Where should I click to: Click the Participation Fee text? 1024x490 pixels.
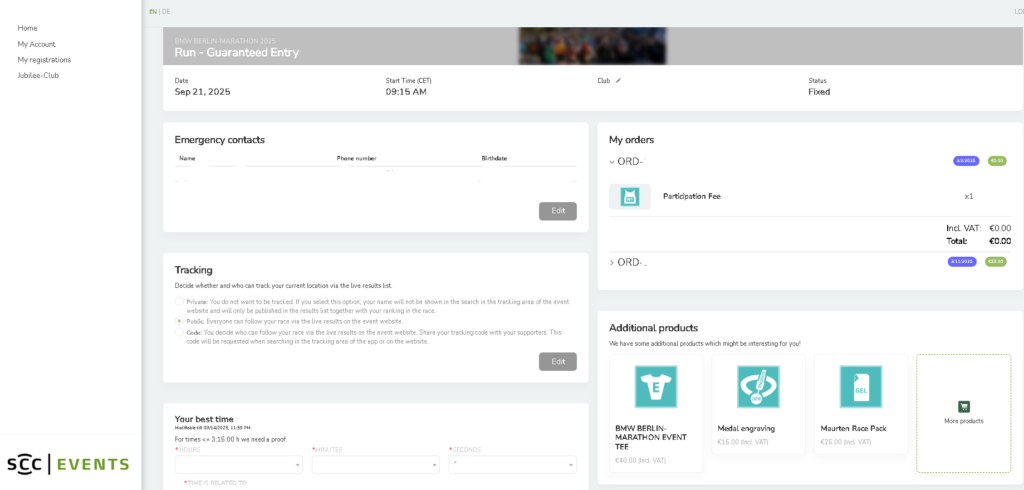pos(692,196)
